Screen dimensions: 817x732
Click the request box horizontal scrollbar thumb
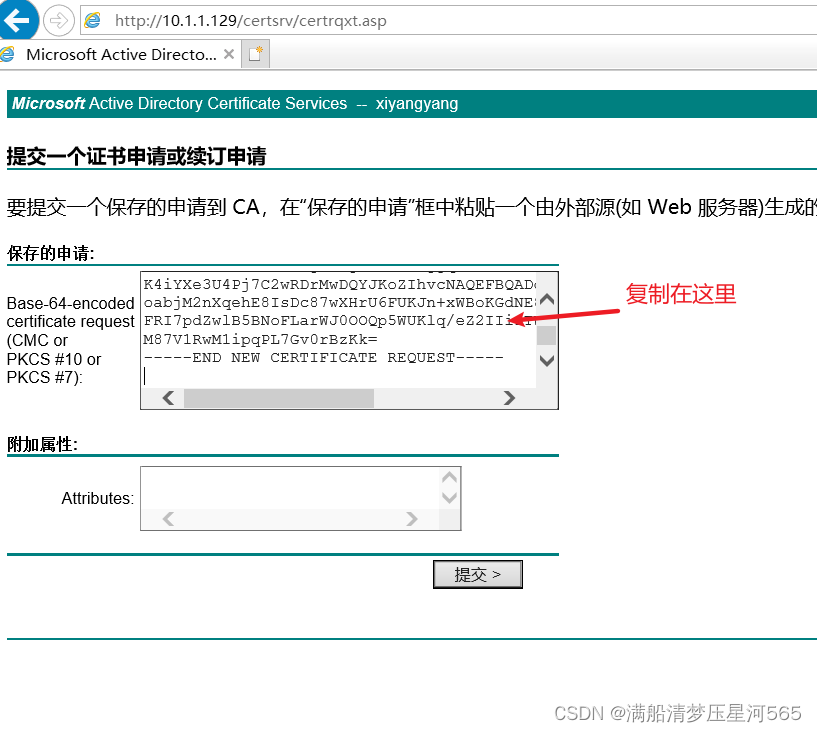click(x=279, y=398)
